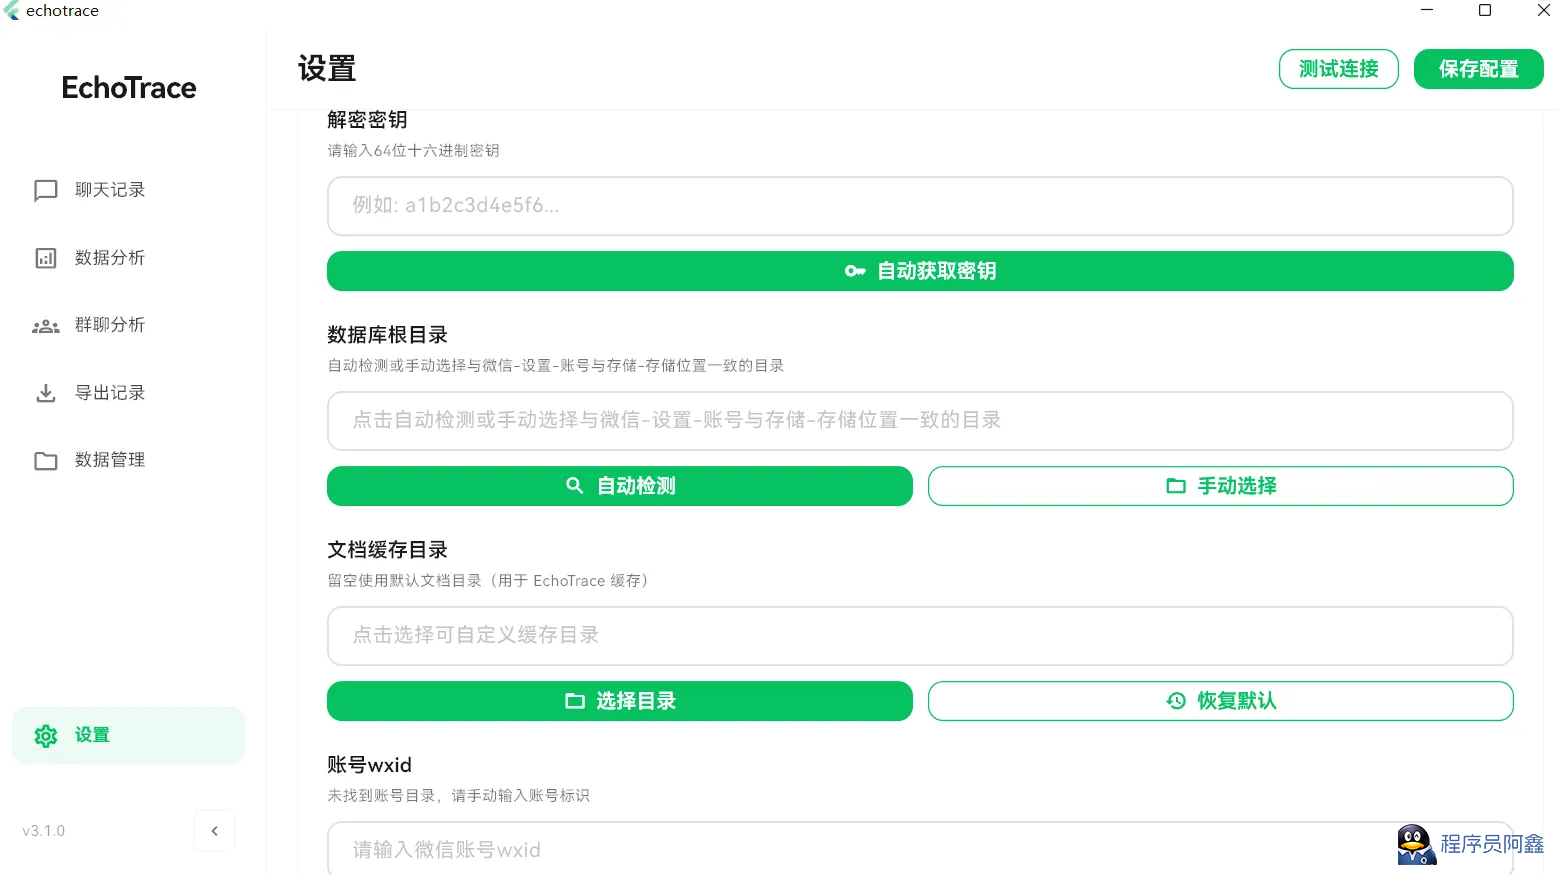This screenshot has width=1558, height=875.
Task: Click the 自动获取密钥 button
Action: [x=920, y=271]
